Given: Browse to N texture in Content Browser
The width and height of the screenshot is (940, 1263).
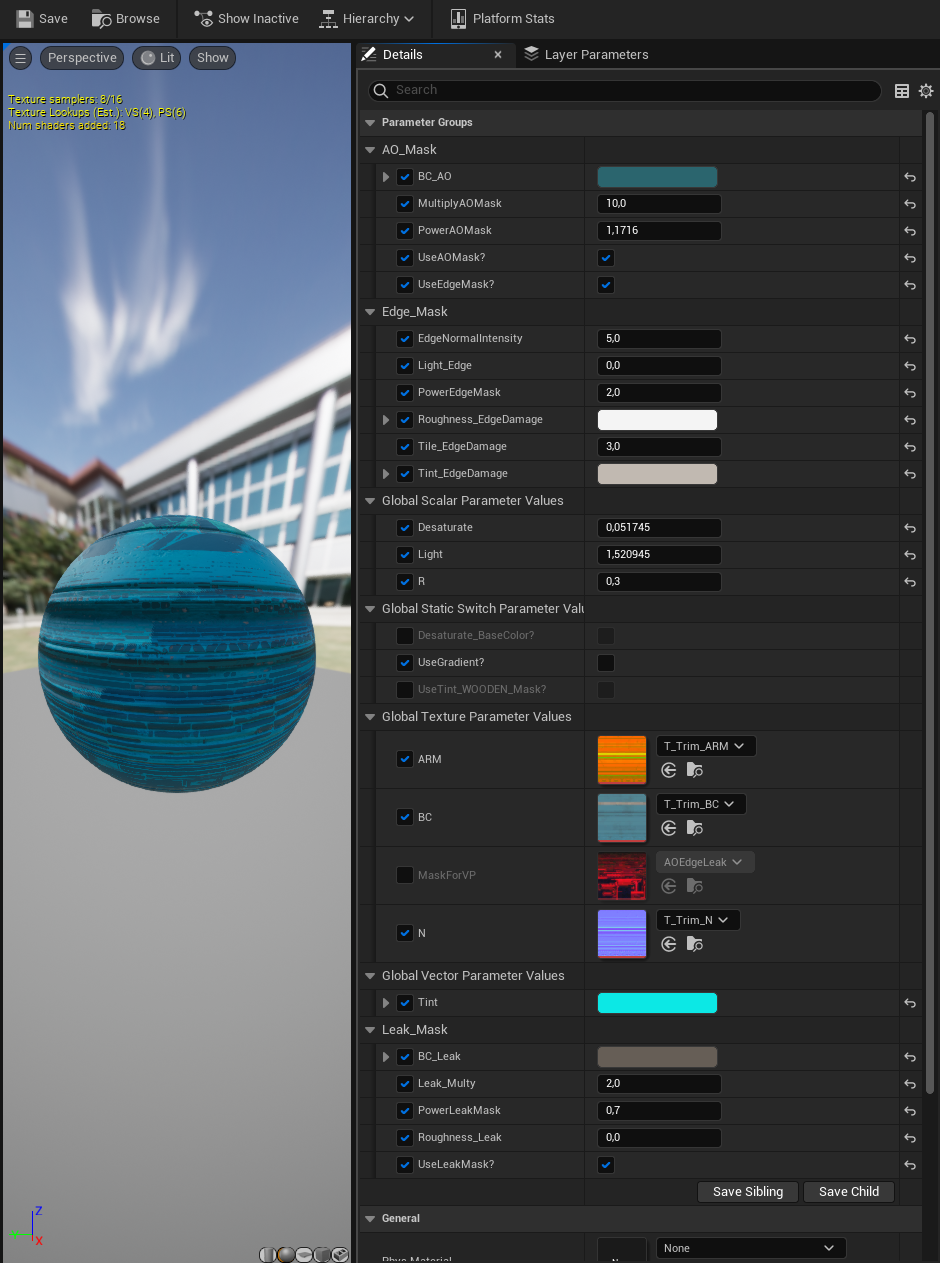Looking at the screenshot, I should point(695,944).
